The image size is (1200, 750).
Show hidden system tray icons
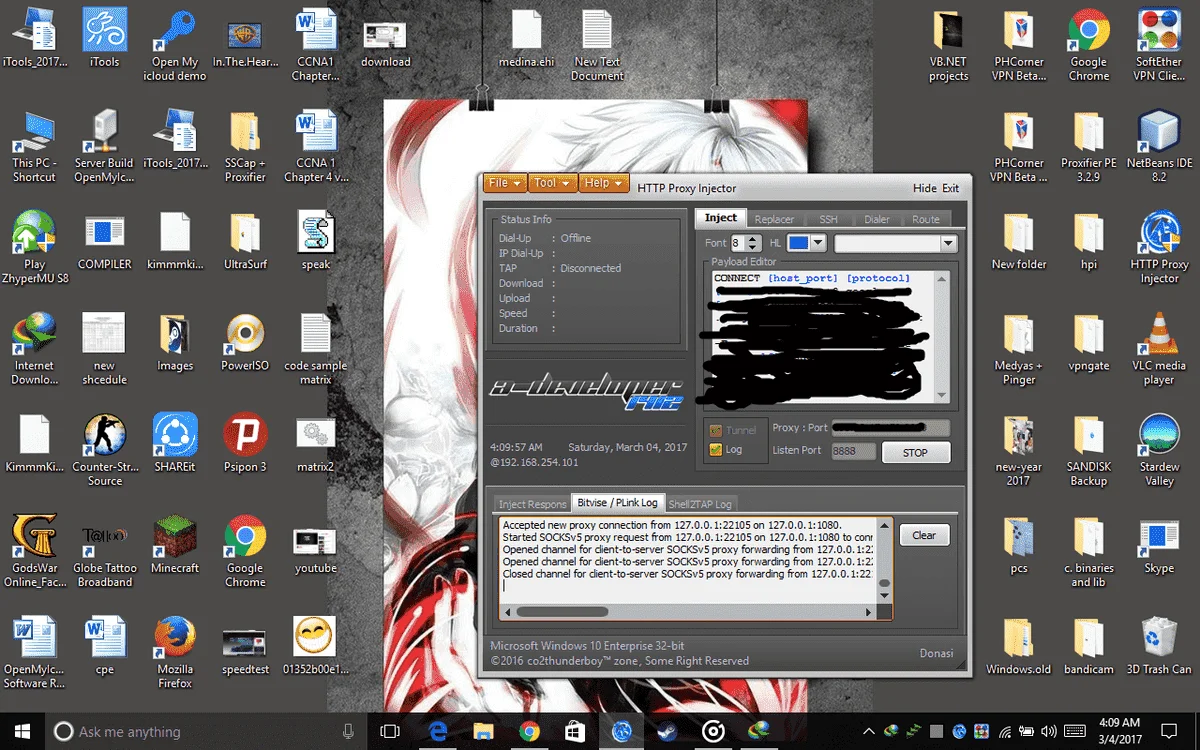(868, 731)
